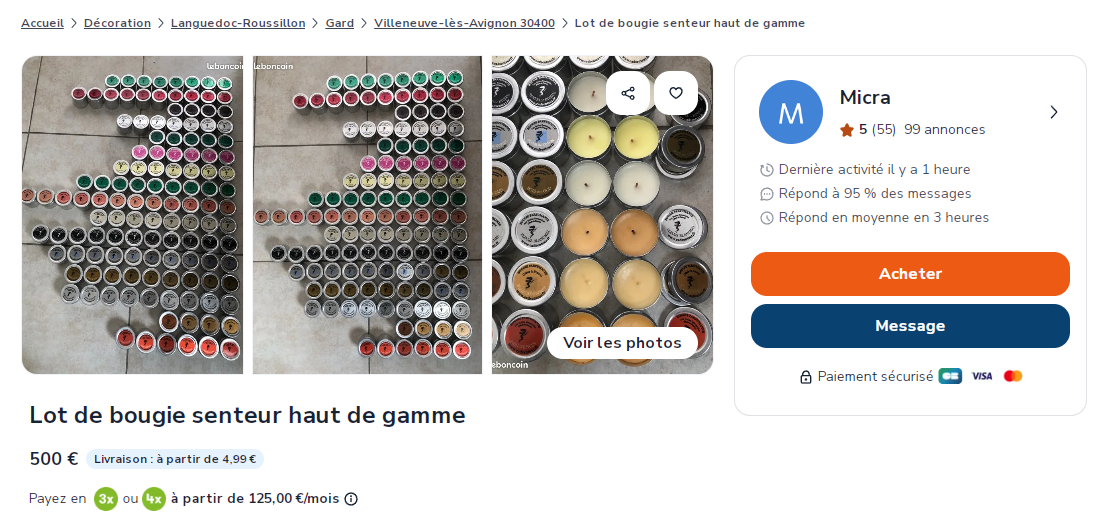Open the Gard breadcrumb link

[x=340, y=23]
